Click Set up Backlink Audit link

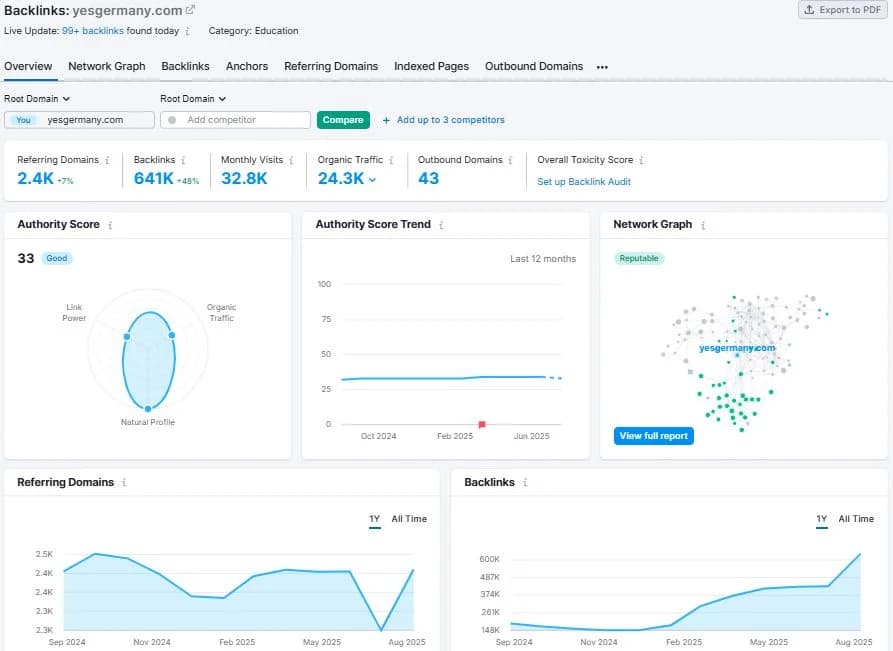(584, 182)
